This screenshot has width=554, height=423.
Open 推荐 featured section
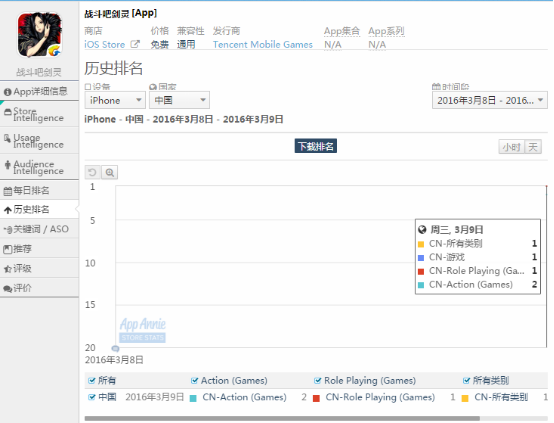pyautogui.click(x=39, y=249)
